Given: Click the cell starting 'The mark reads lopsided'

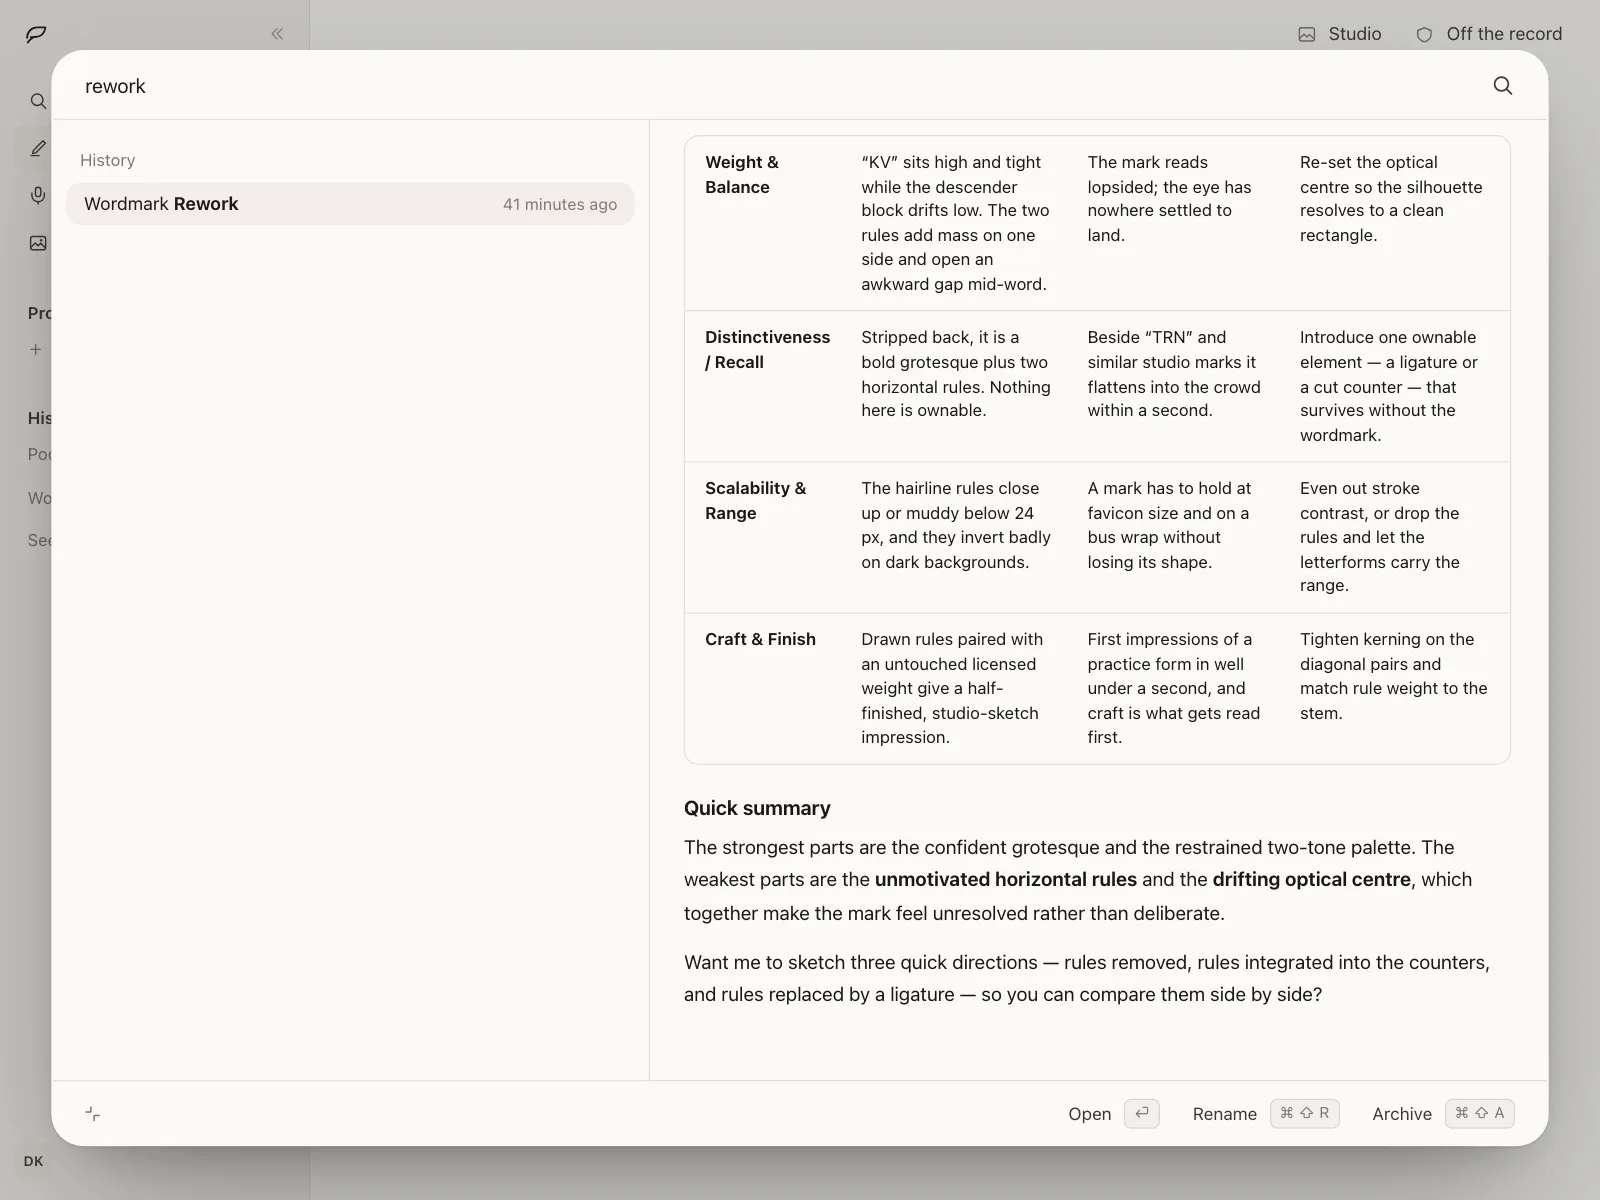Looking at the screenshot, I should tap(1169, 198).
